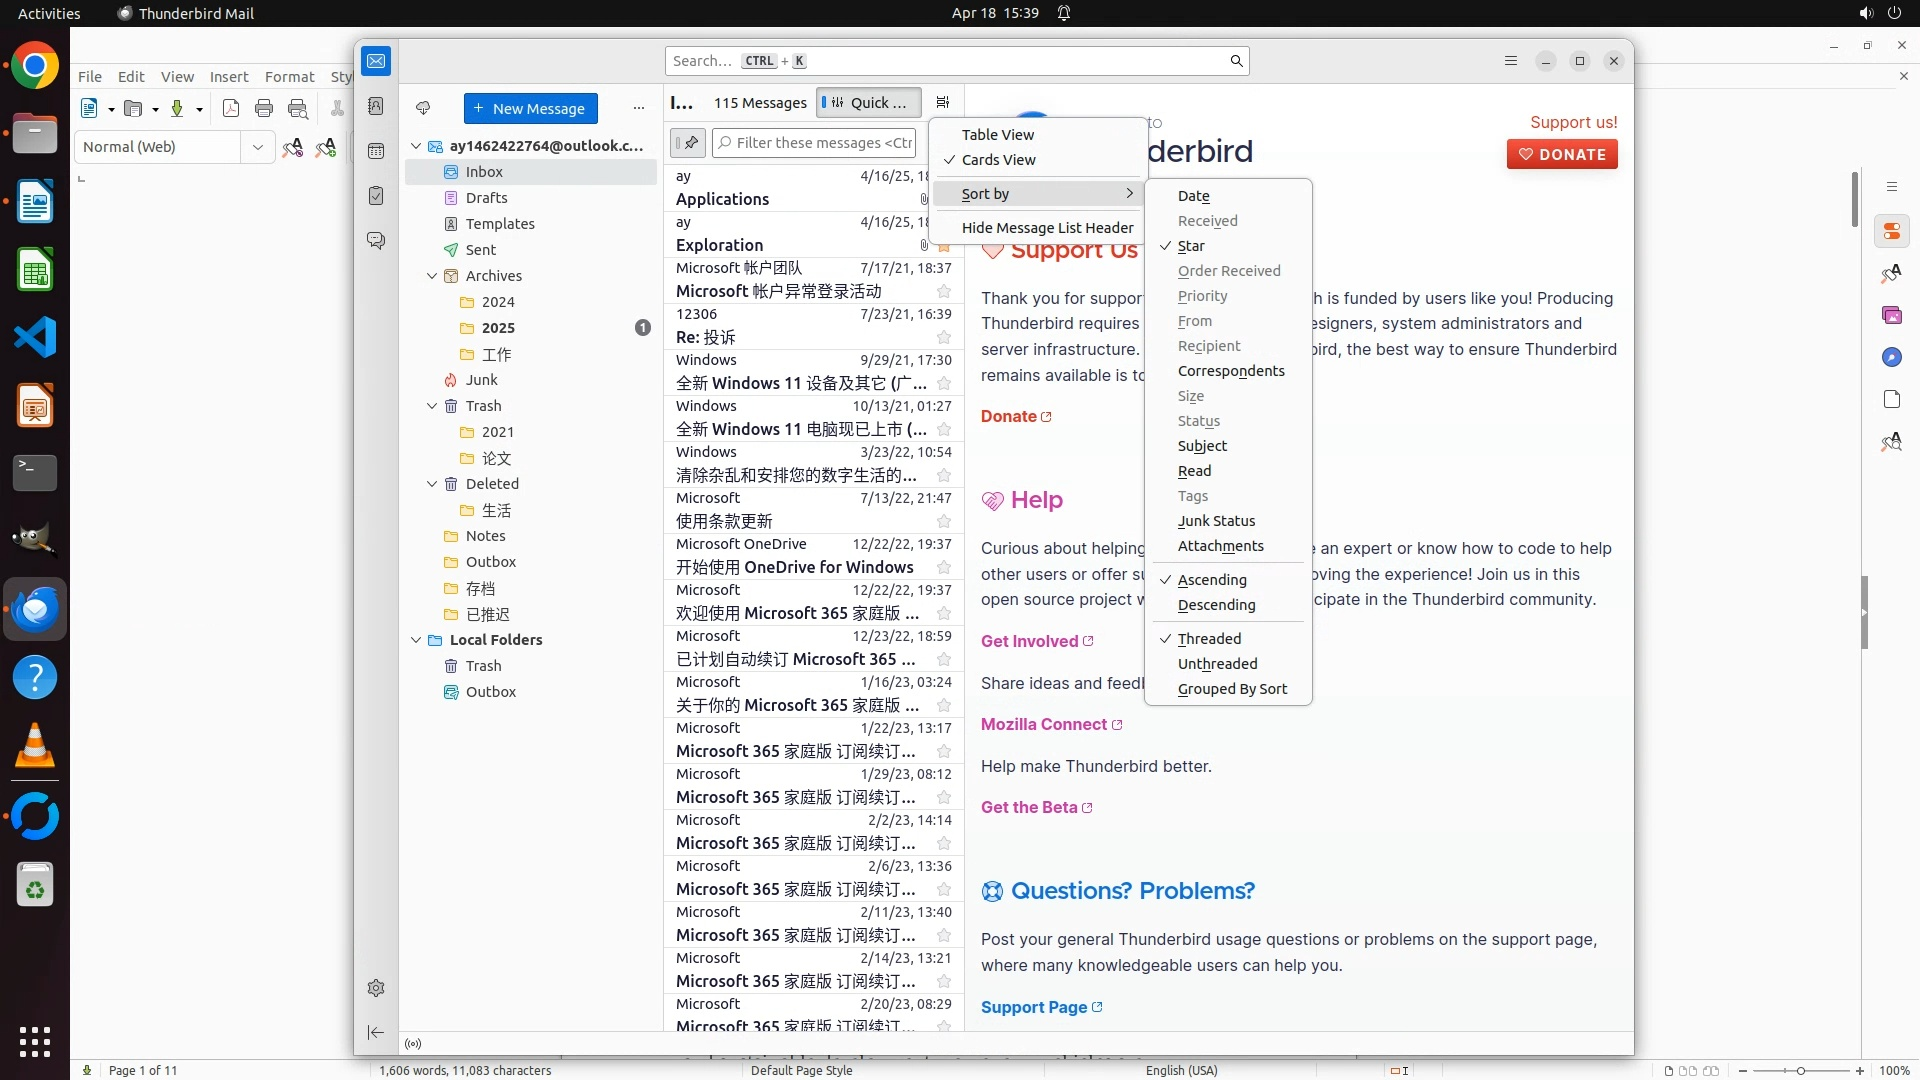Open the Address Book sidebar icon
1920x1080 pixels.
(376, 106)
